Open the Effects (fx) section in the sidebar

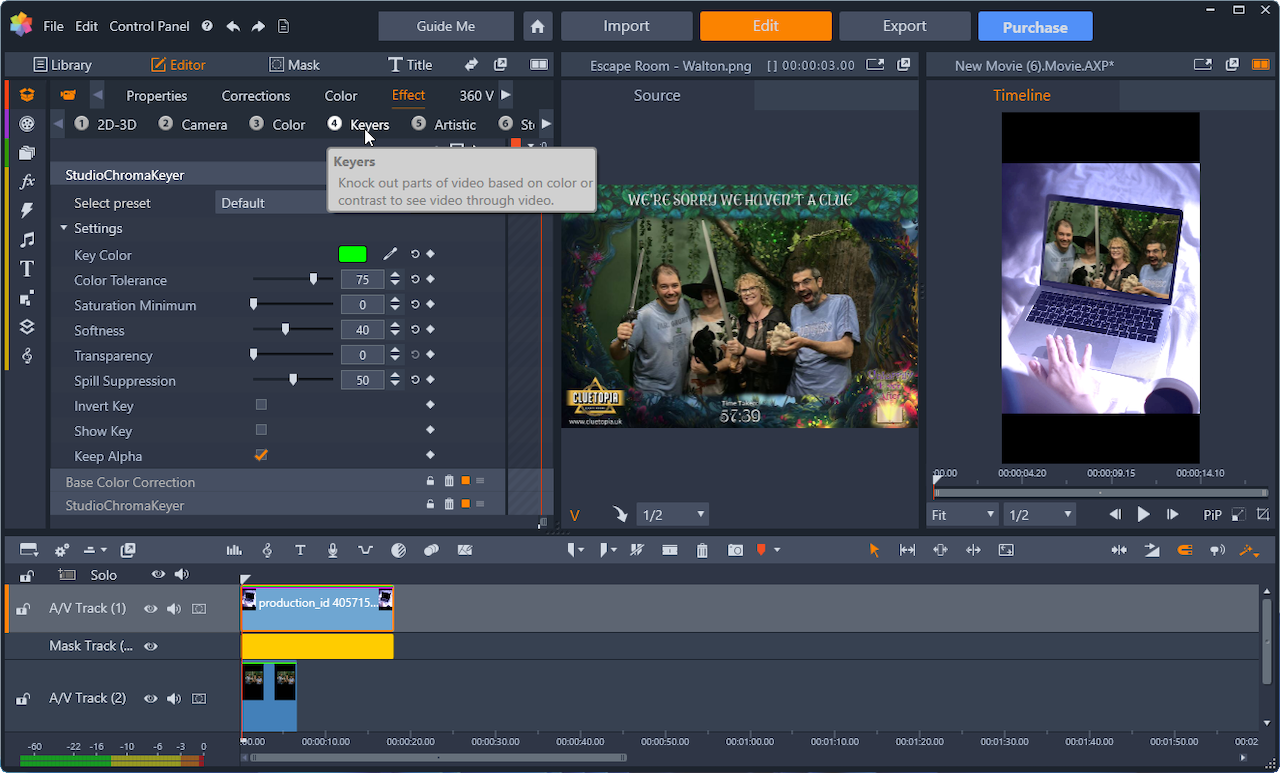26,180
